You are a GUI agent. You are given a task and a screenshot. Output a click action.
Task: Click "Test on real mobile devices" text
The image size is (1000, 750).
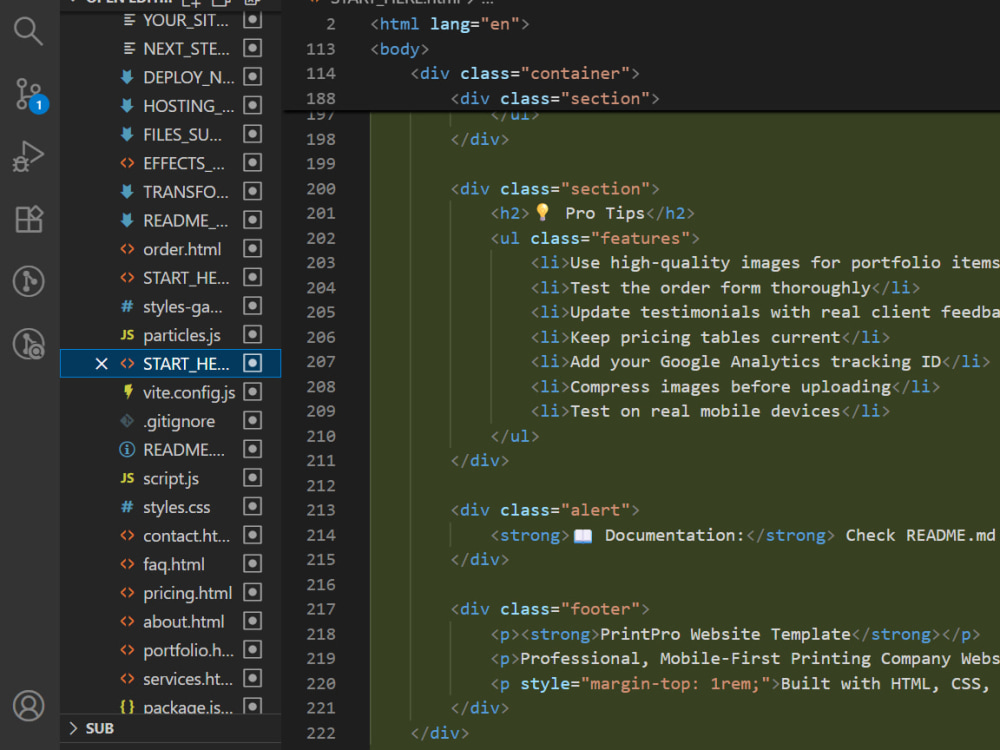click(x=705, y=411)
